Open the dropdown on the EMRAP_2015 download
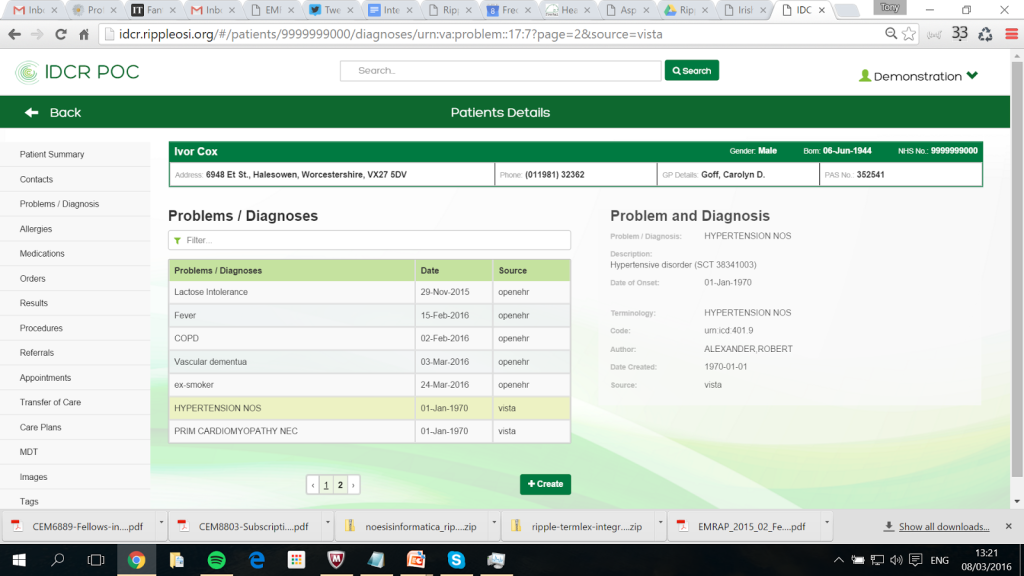This screenshot has width=1024, height=576. click(x=825, y=525)
